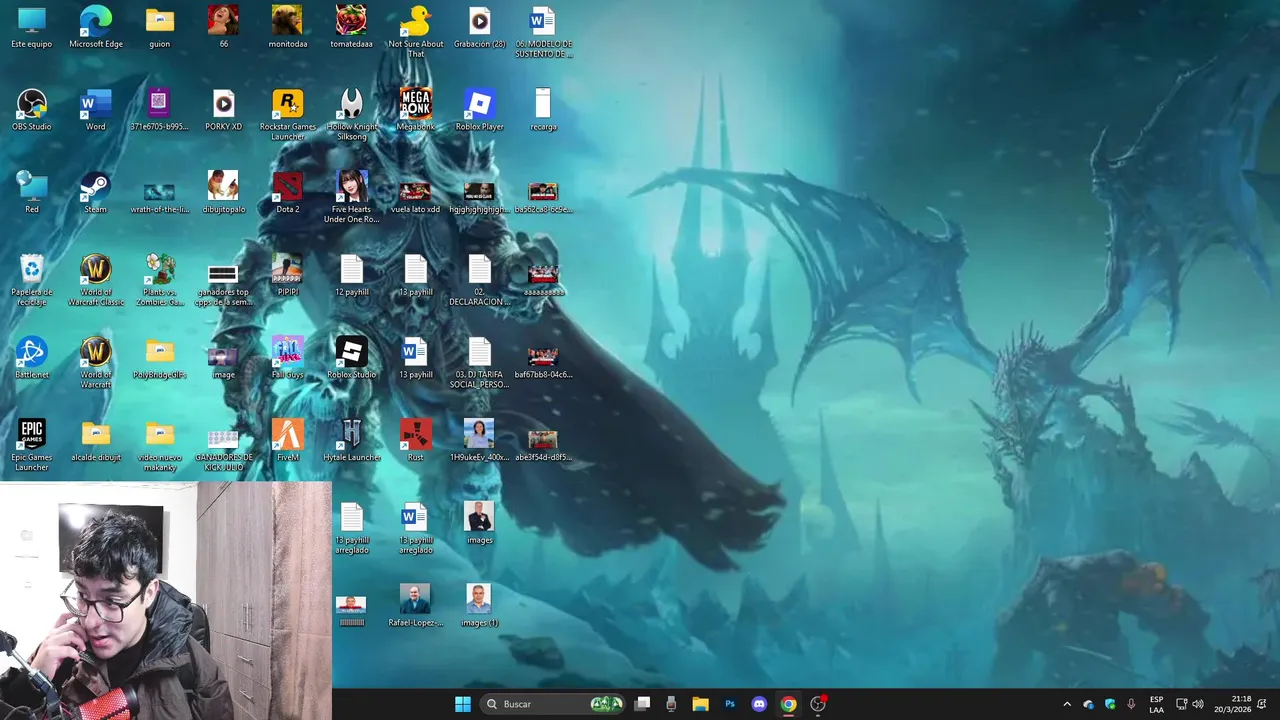Open the FiveM desktop shortcut
1280x720 pixels.
tap(288, 441)
